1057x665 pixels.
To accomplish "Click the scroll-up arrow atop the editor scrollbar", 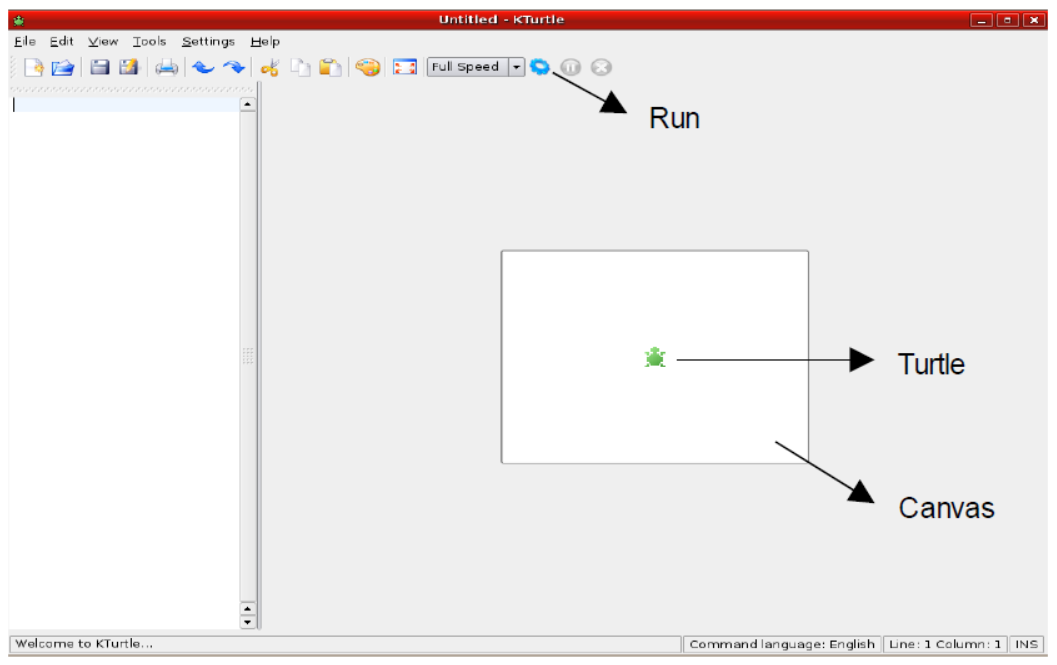I will pyautogui.click(x=247, y=104).
